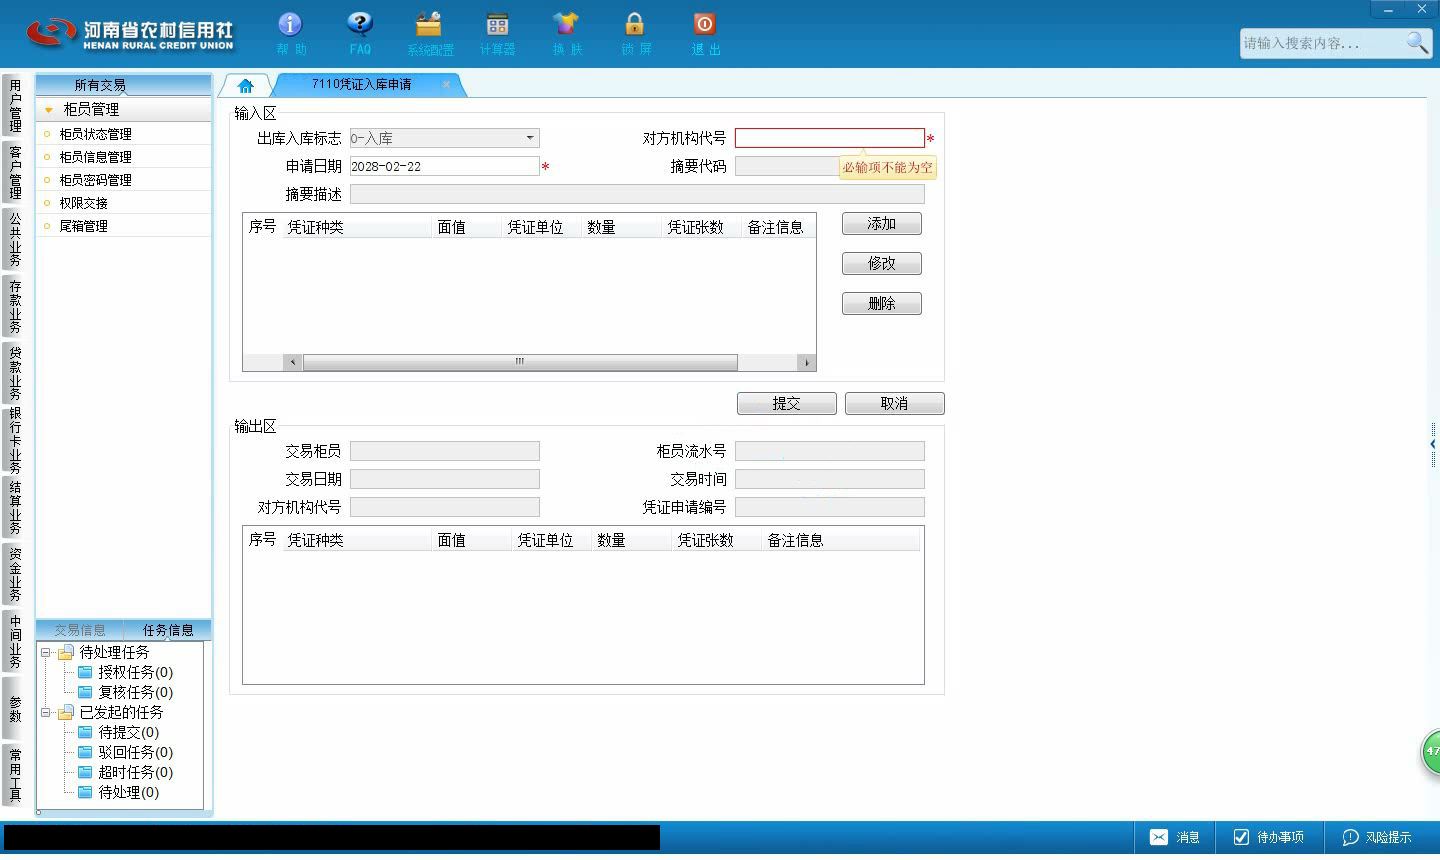1440x860 pixels.
Task: Focus the 申请日期 date field
Action: (x=444, y=166)
